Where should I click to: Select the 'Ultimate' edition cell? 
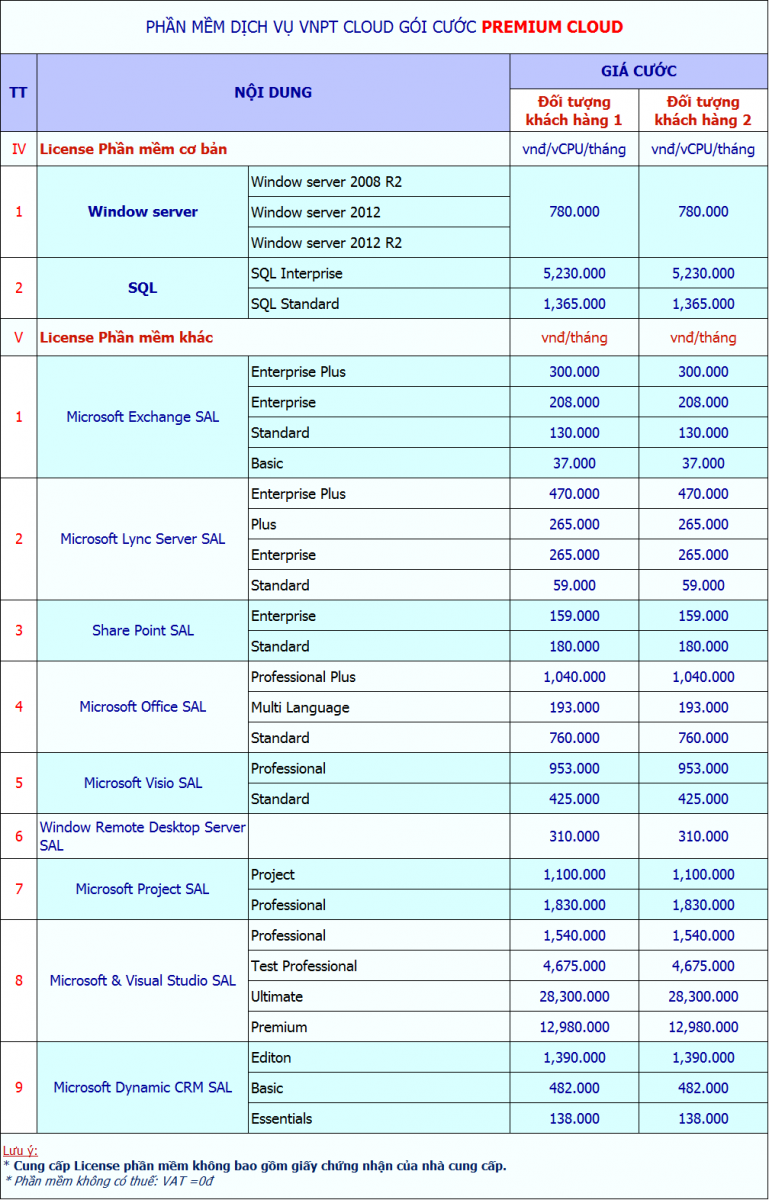pos(379,996)
